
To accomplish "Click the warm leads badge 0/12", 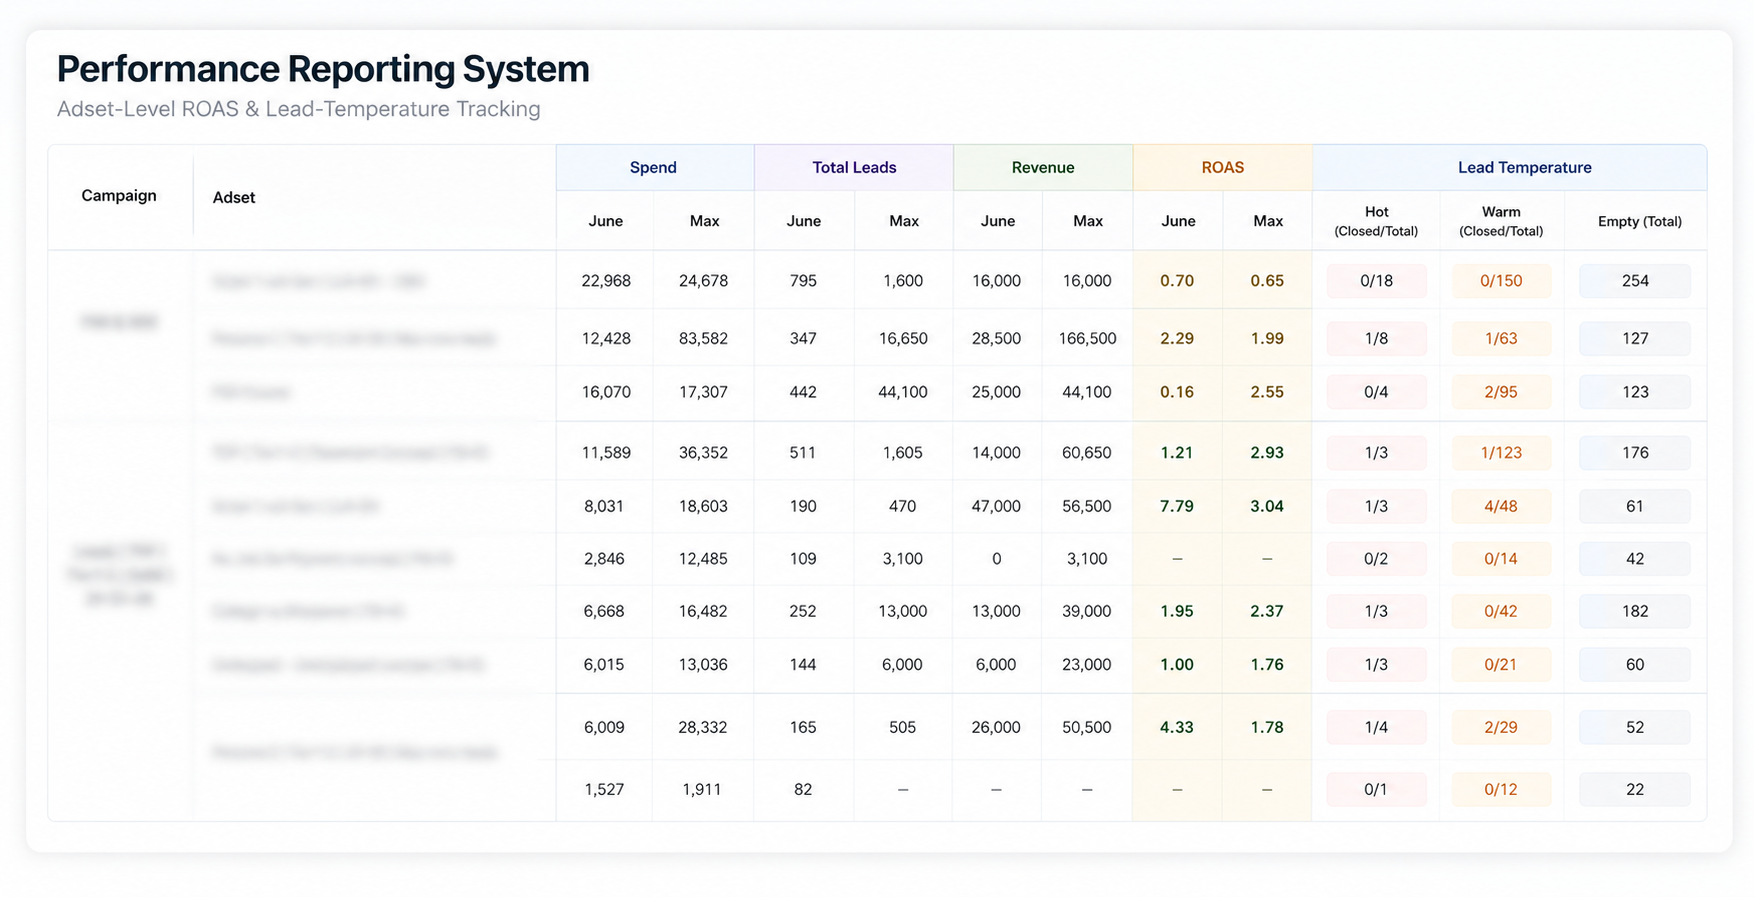I will coord(1502,790).
